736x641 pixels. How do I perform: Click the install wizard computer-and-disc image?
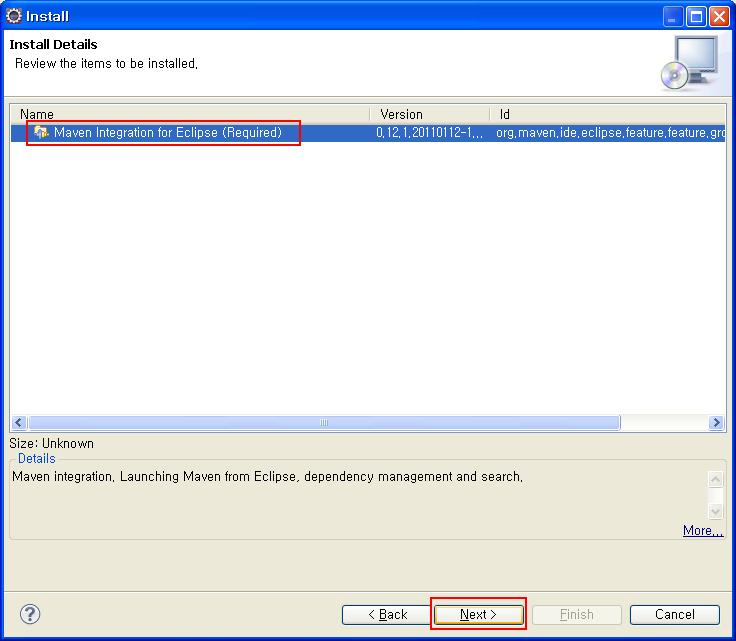point(690,63)
